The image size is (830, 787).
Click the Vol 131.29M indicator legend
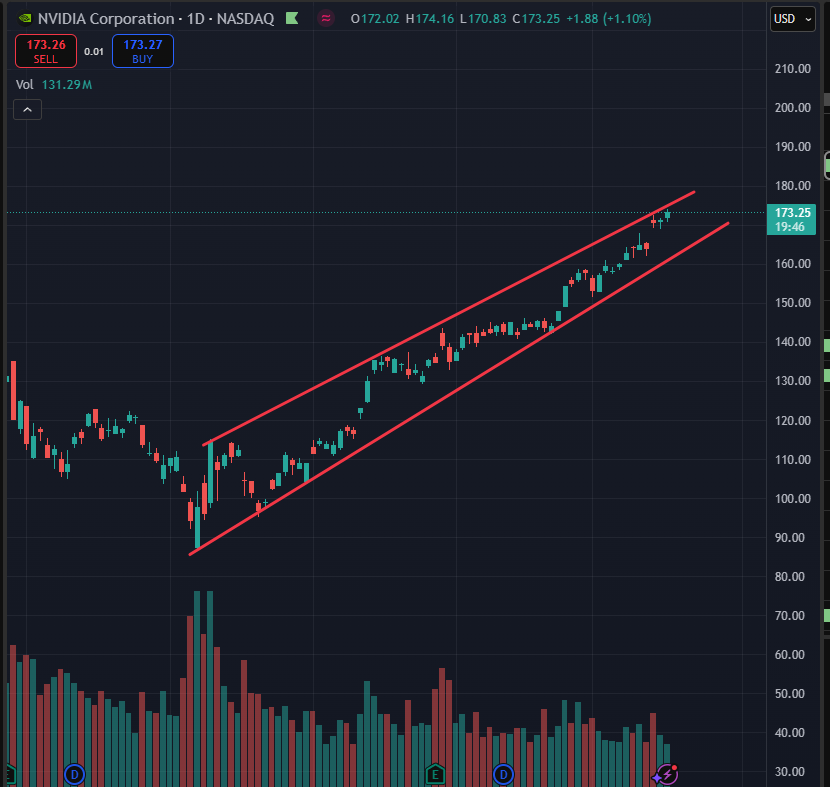(54, 85)
